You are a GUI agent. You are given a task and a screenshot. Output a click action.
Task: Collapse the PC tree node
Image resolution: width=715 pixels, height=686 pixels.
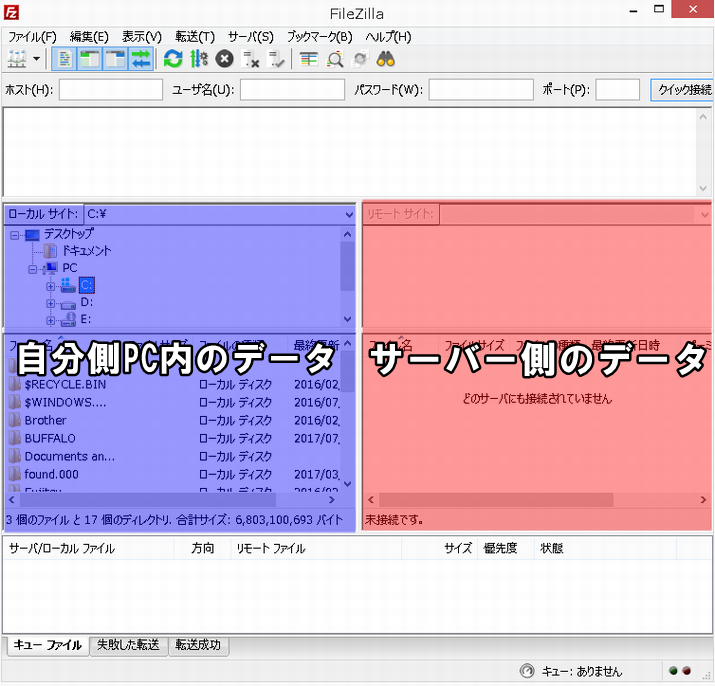click(x=32, y=269)
